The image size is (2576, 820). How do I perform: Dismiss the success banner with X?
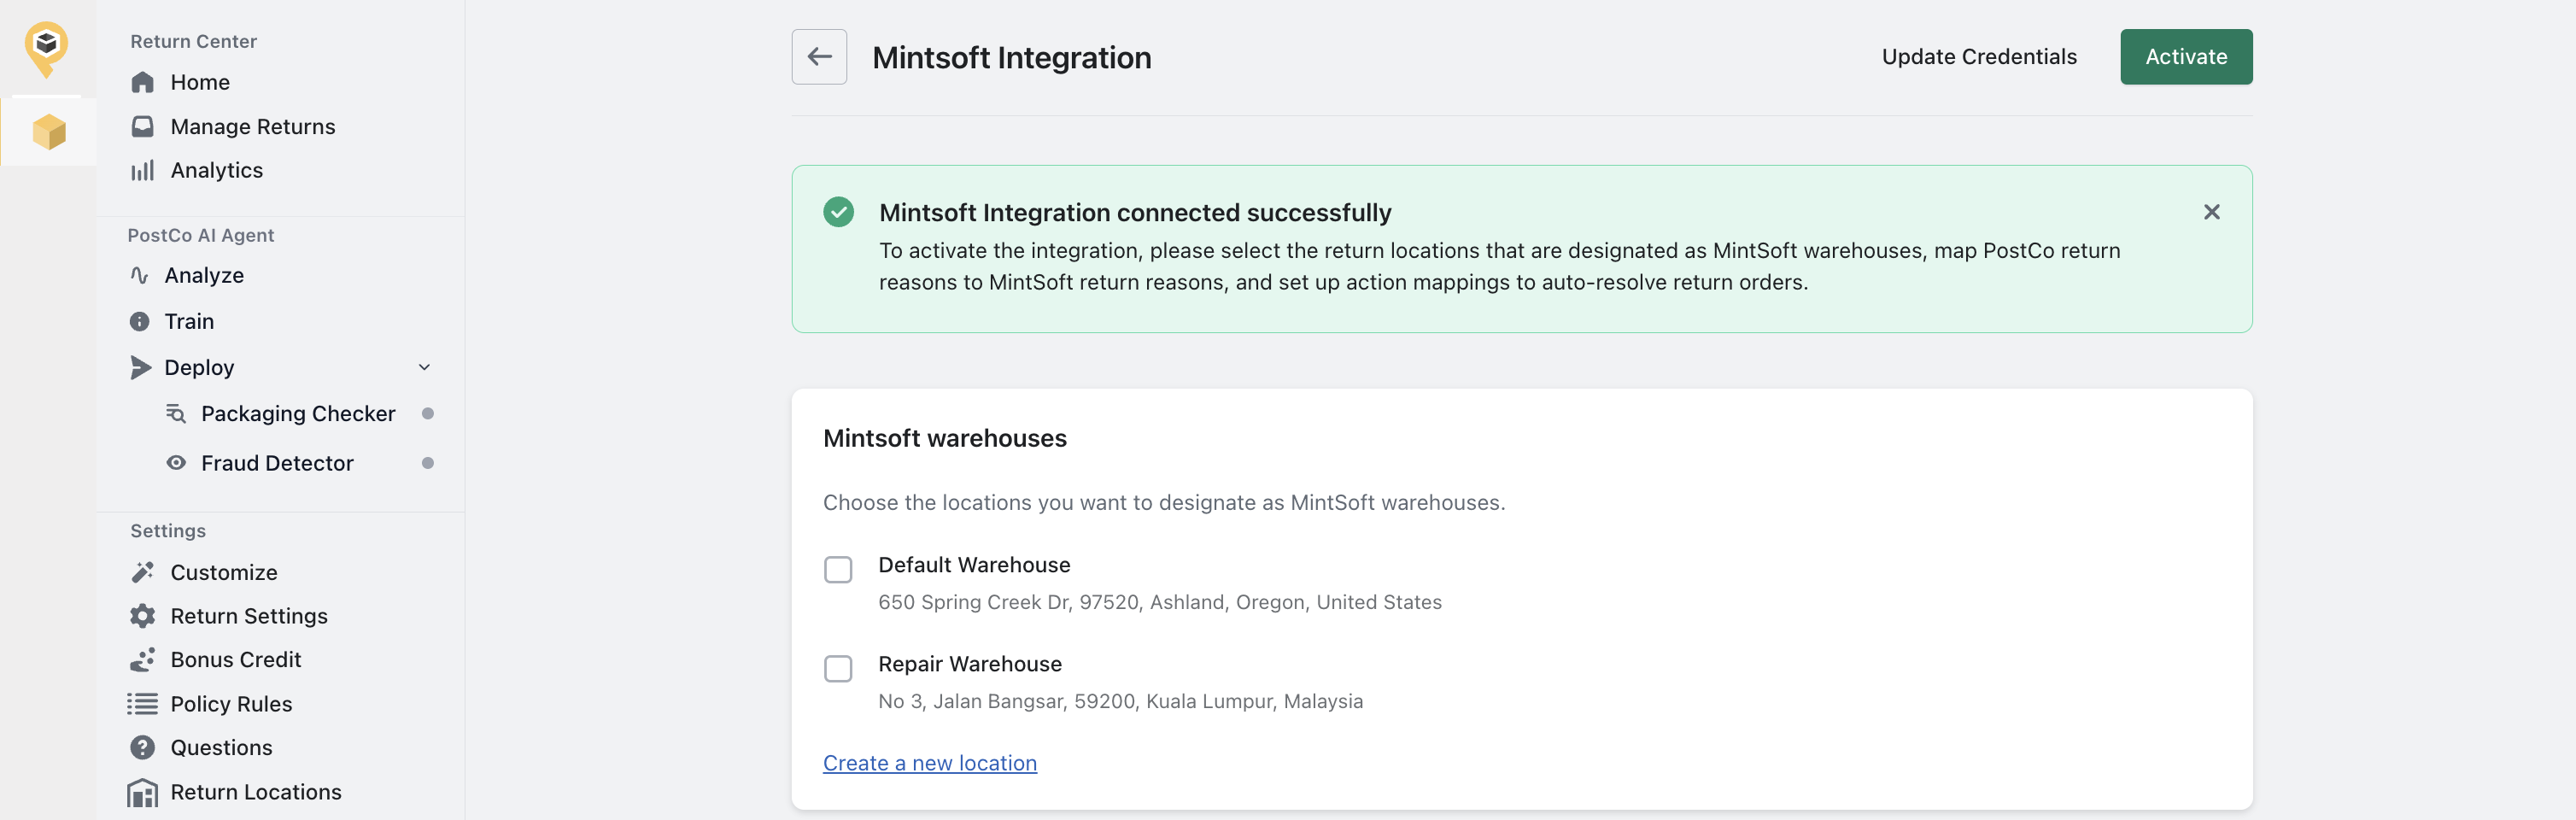2211,212
